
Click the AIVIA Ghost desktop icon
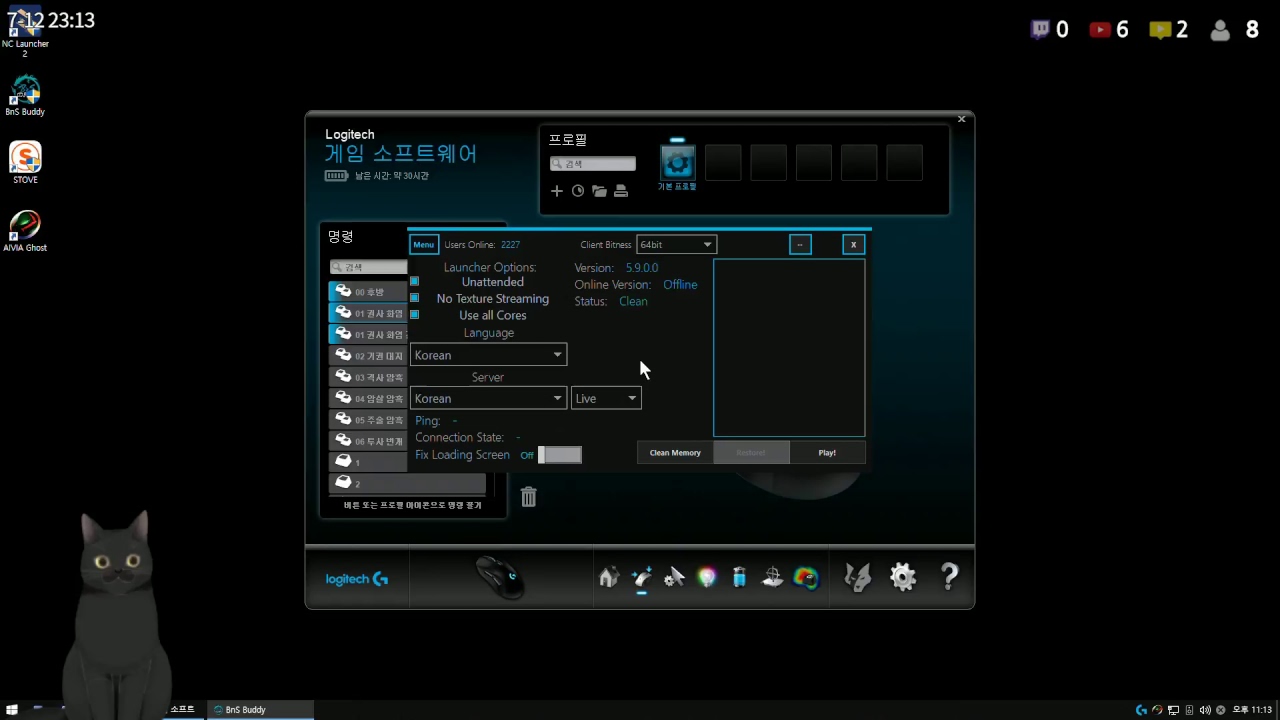[x=25, y=231]
